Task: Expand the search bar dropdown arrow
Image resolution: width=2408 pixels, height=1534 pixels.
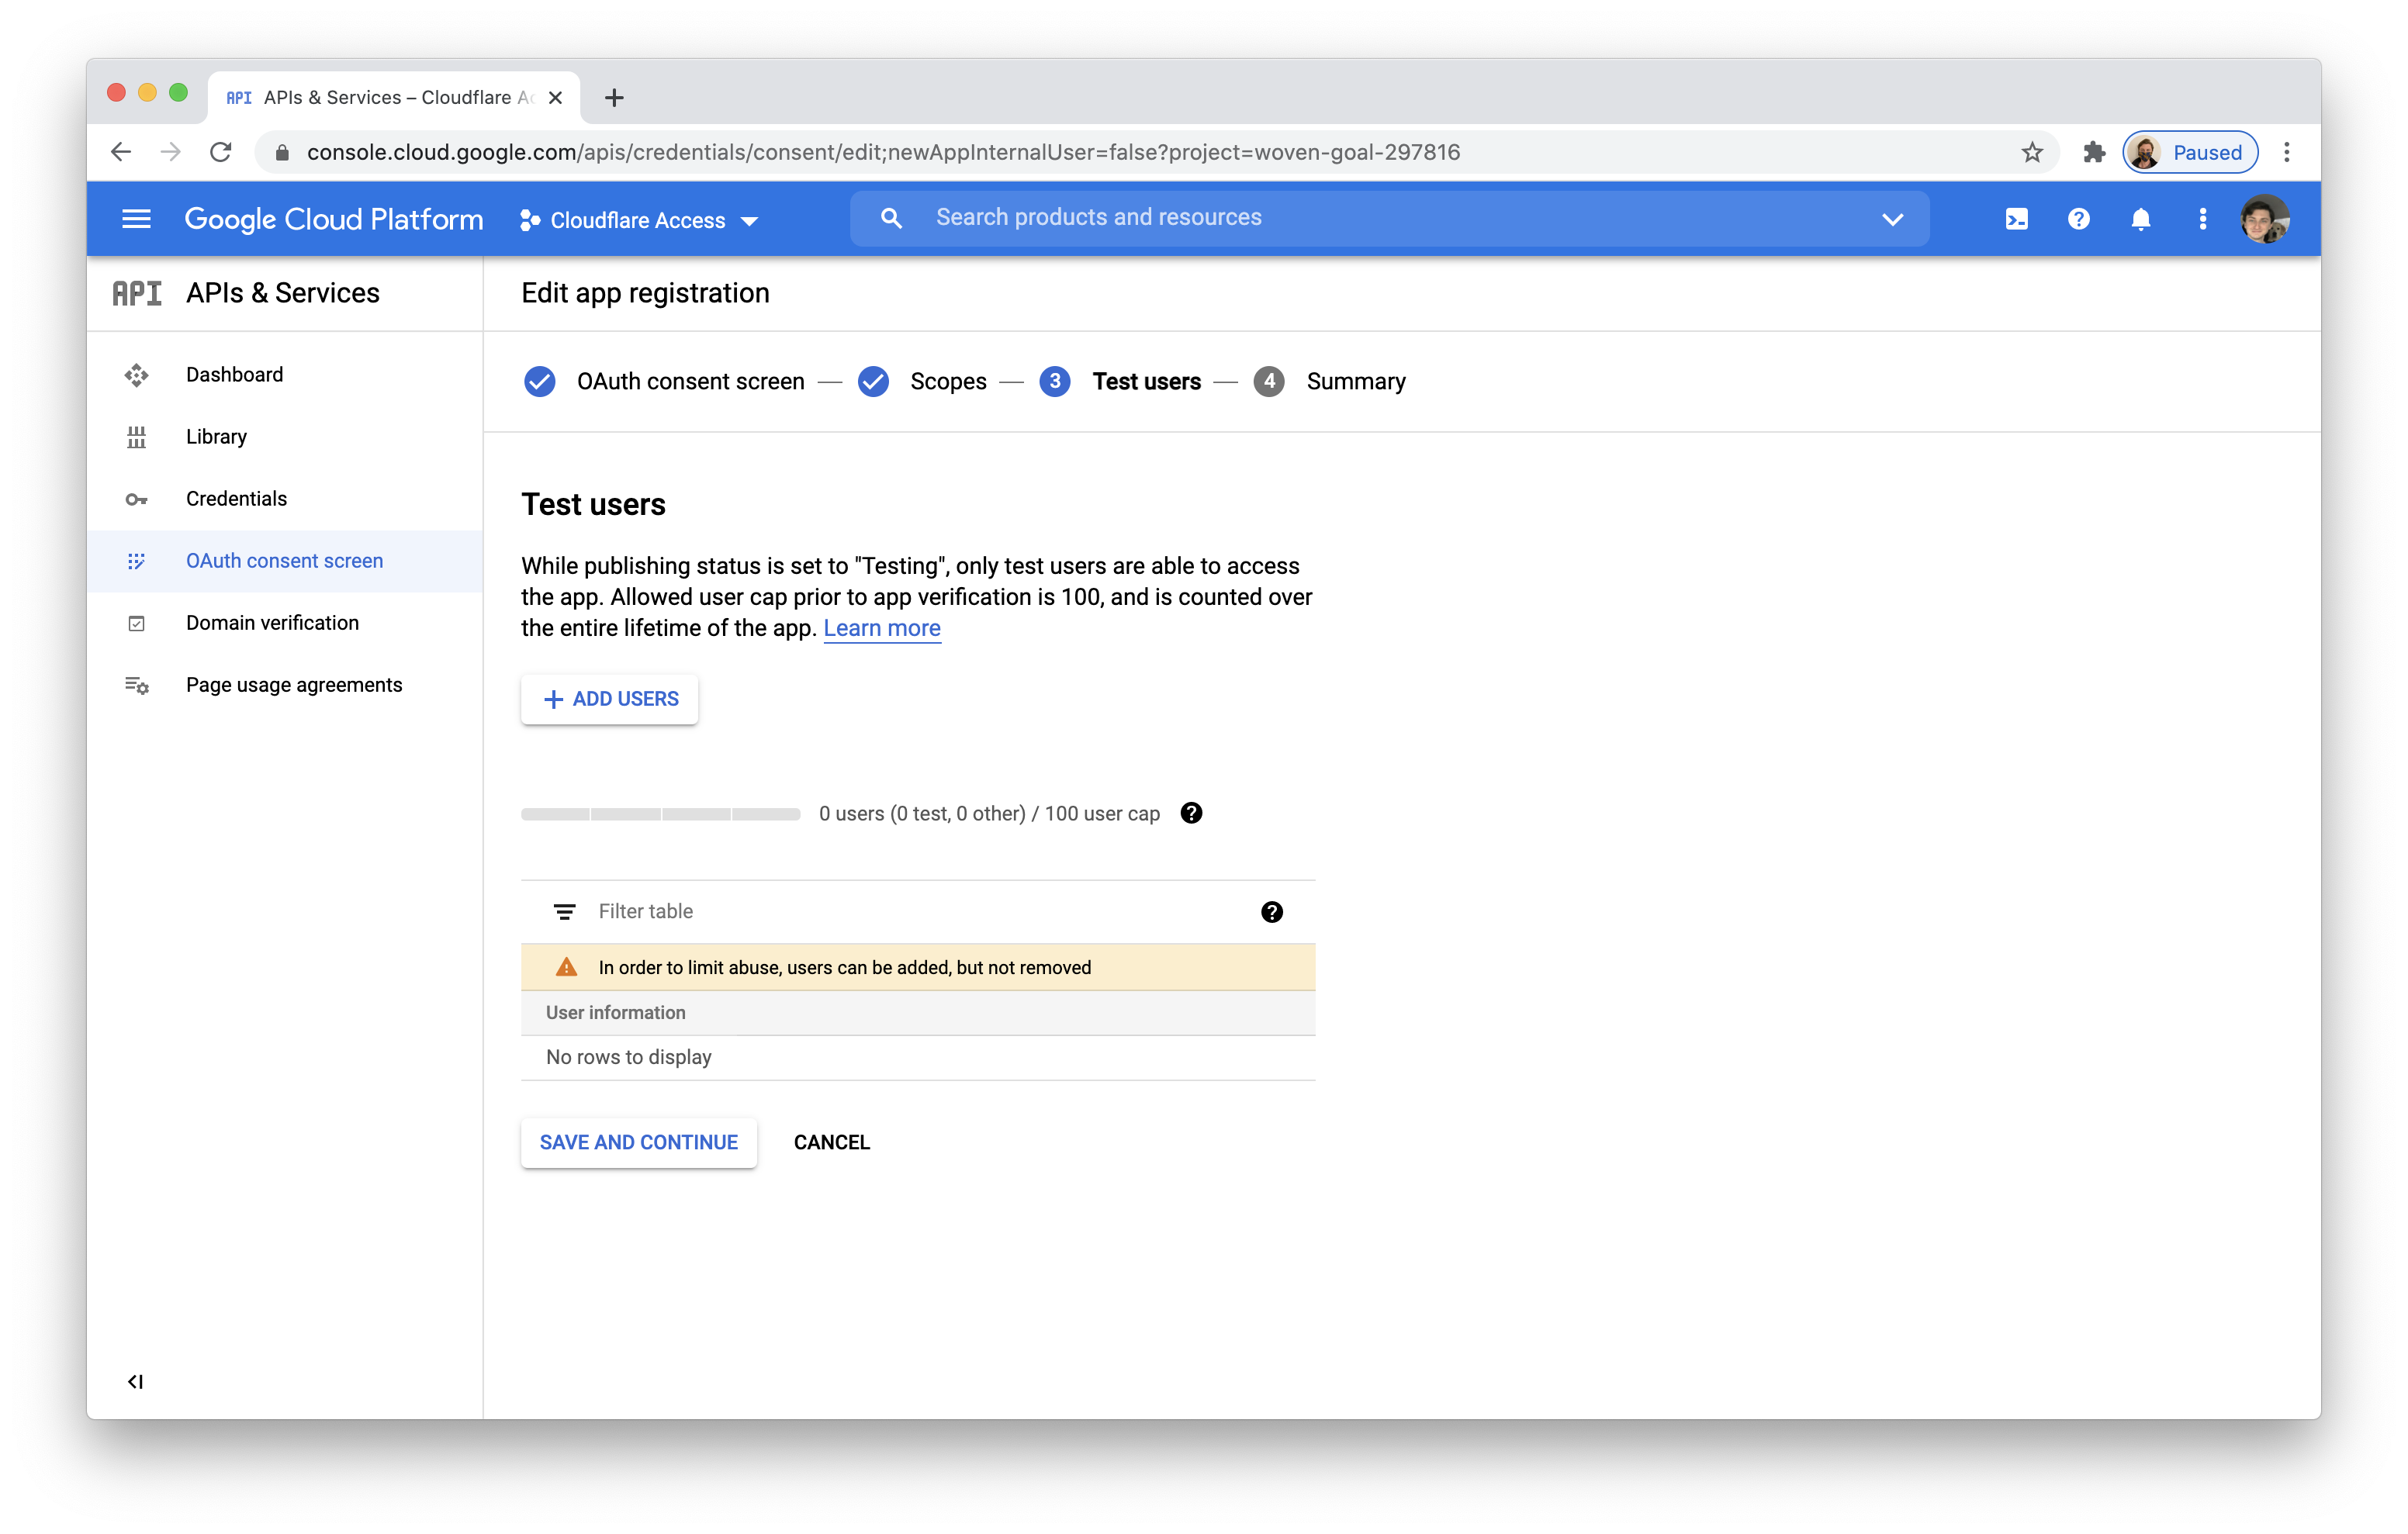Action: point(1892,219)
